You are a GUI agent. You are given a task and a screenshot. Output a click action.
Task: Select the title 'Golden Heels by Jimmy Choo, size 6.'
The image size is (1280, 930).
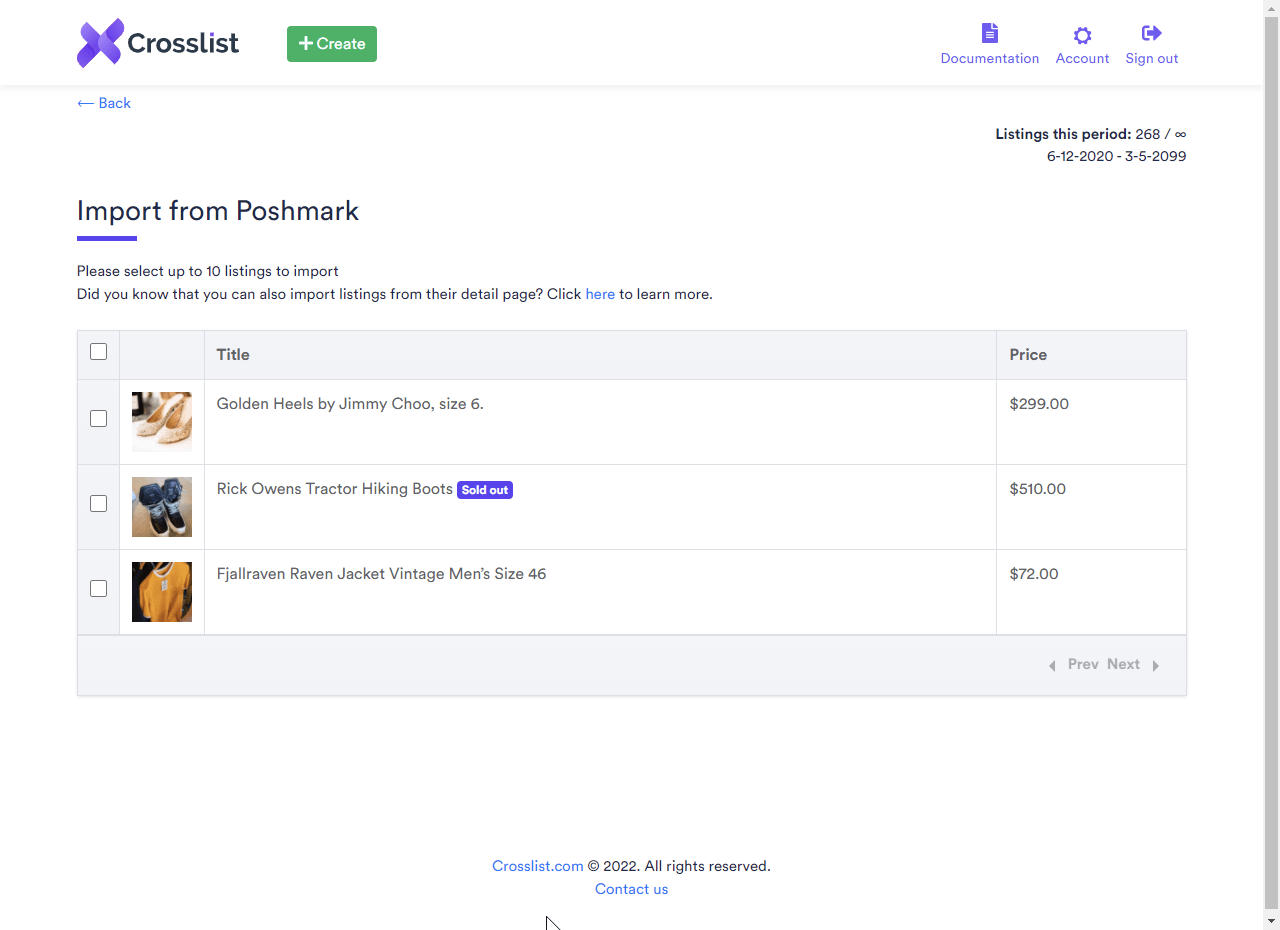coord(350,404)
